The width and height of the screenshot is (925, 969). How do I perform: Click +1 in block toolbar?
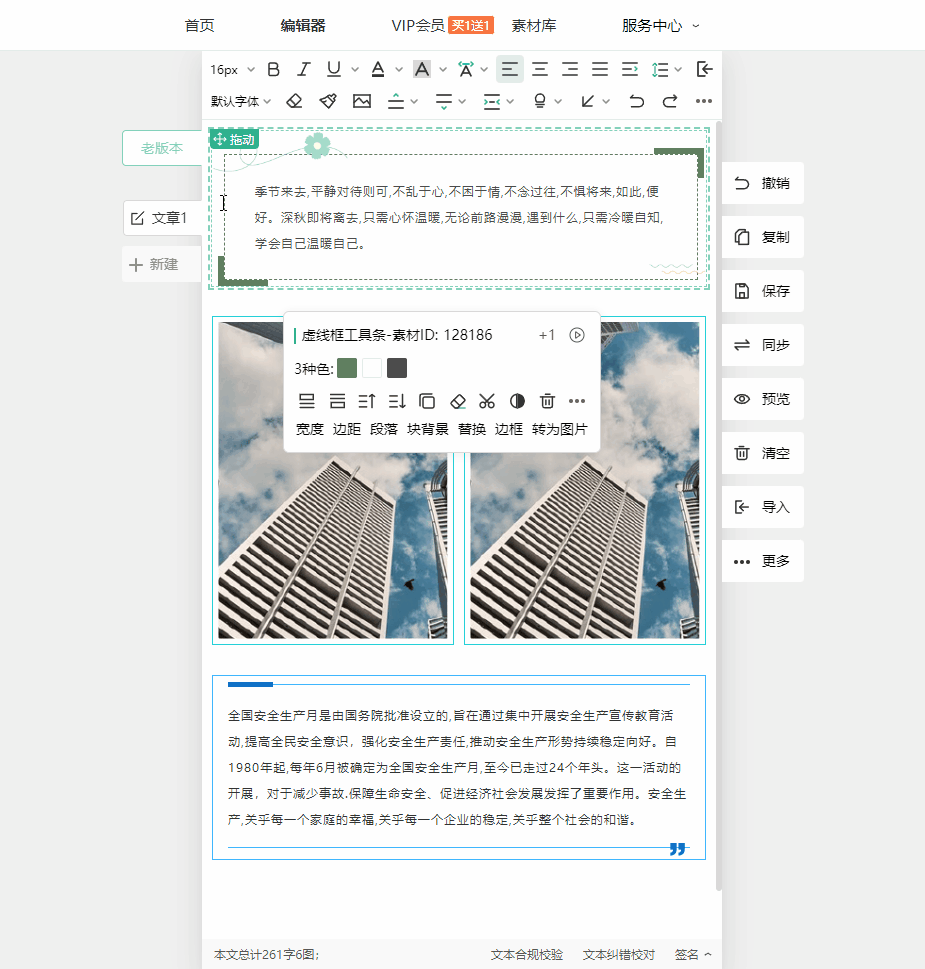547,335
